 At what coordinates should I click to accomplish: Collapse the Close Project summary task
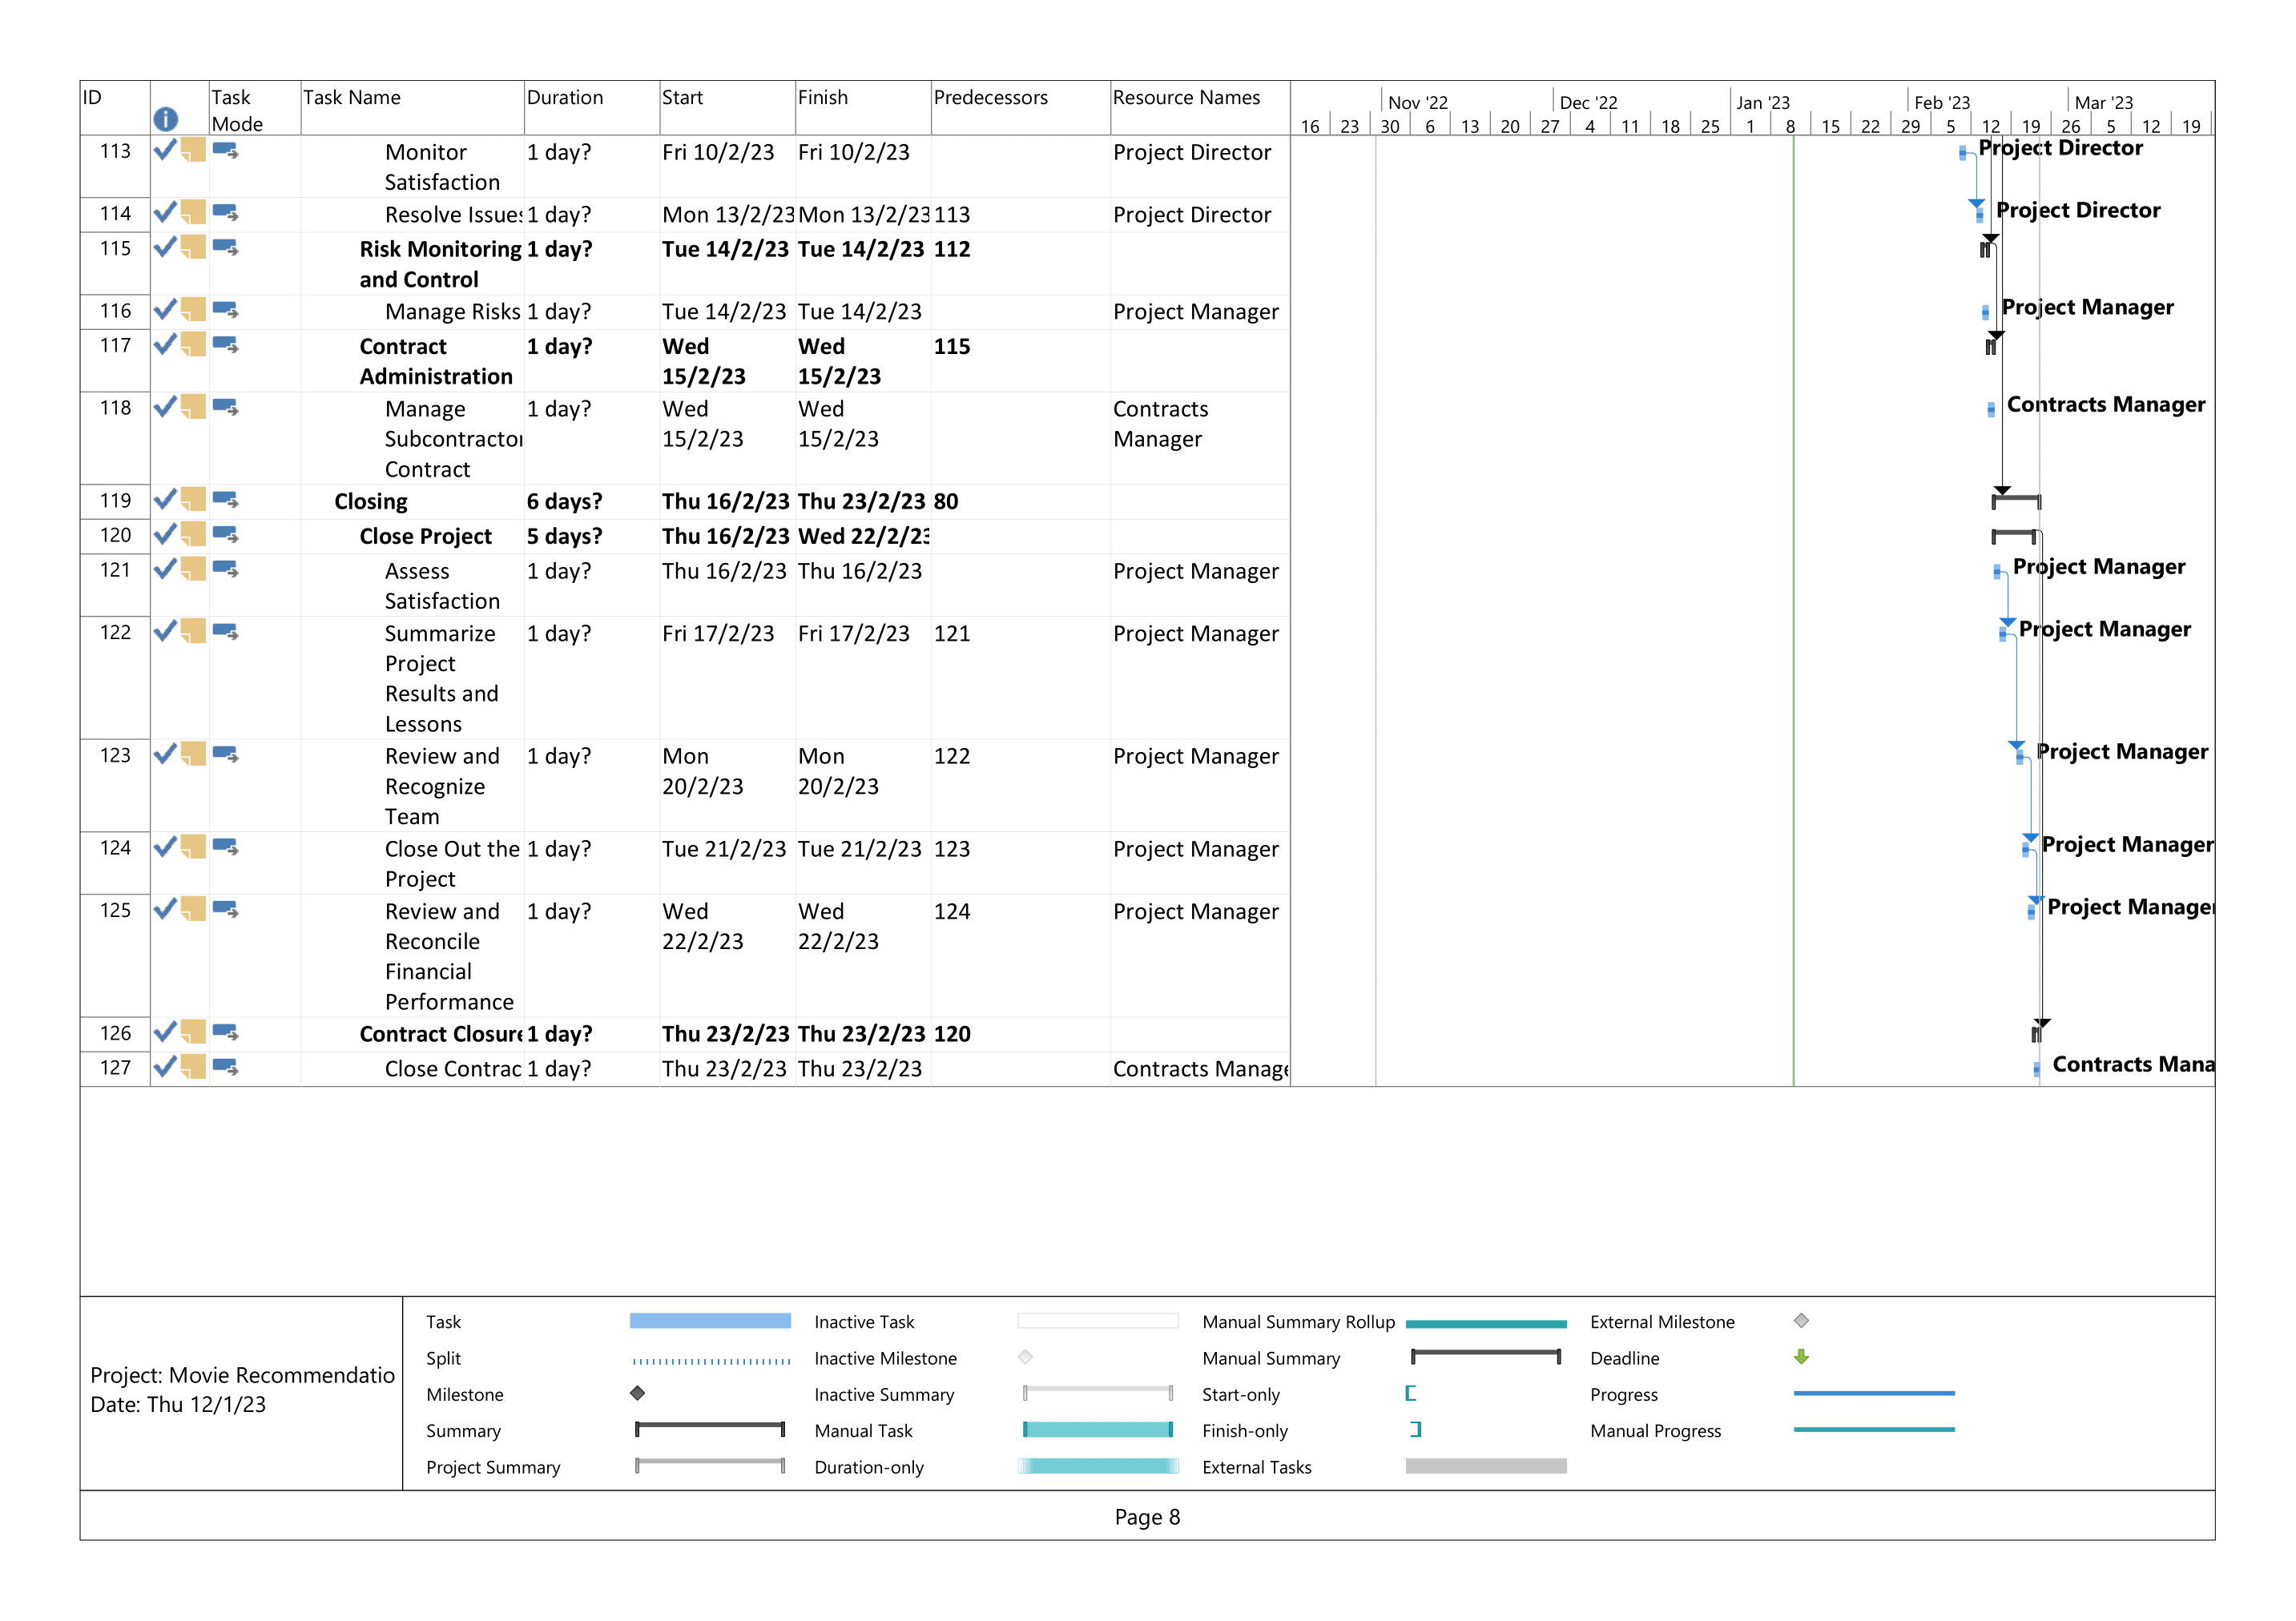pos(425,536)
